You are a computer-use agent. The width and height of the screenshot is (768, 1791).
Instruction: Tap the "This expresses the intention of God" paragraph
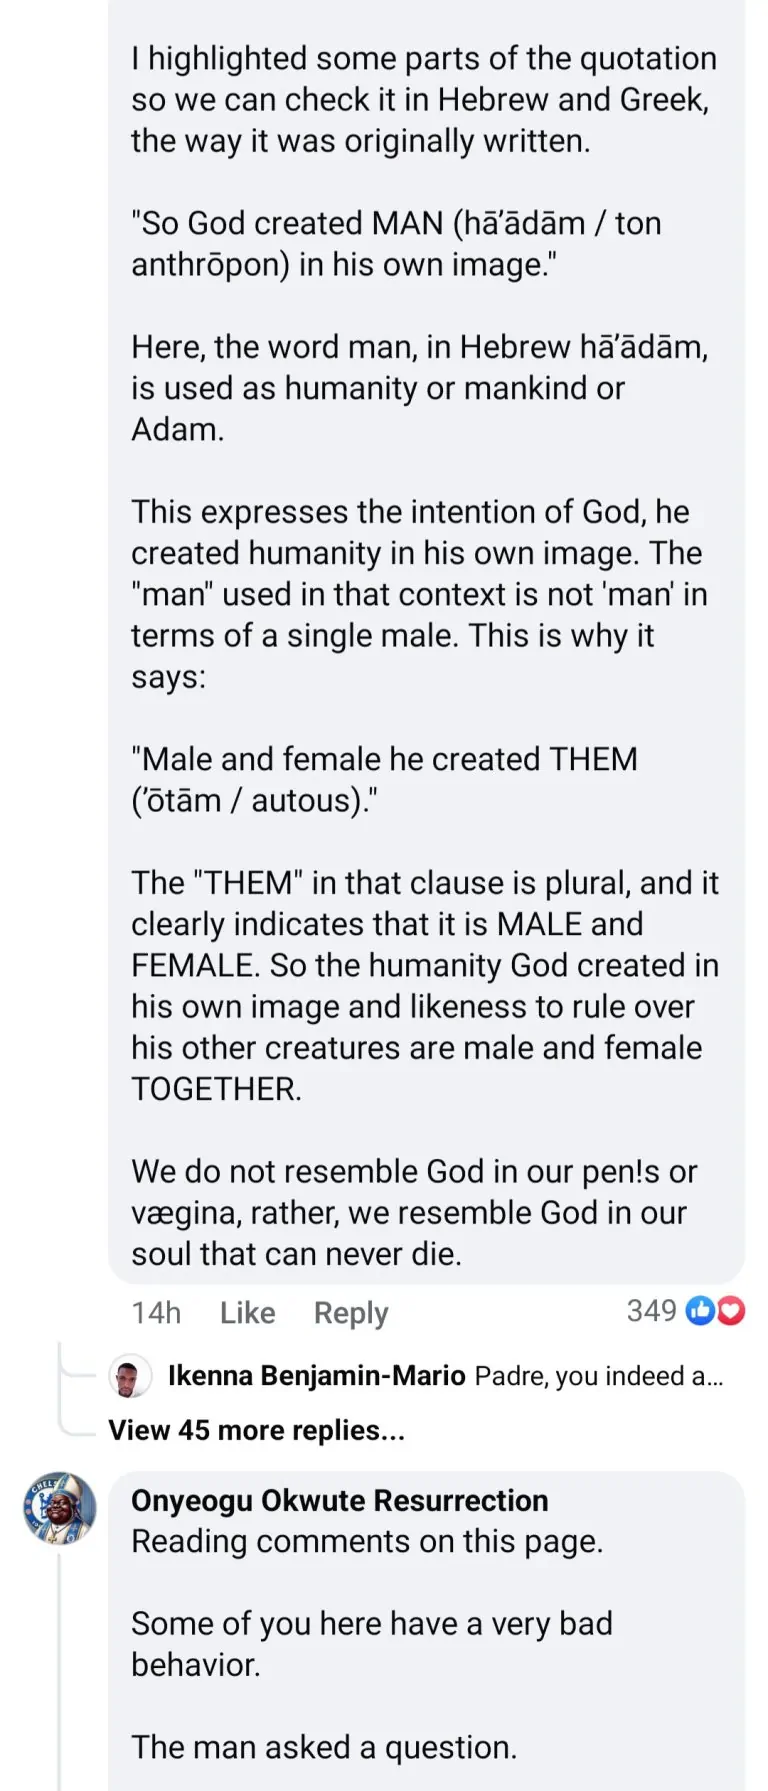[419, 594]
